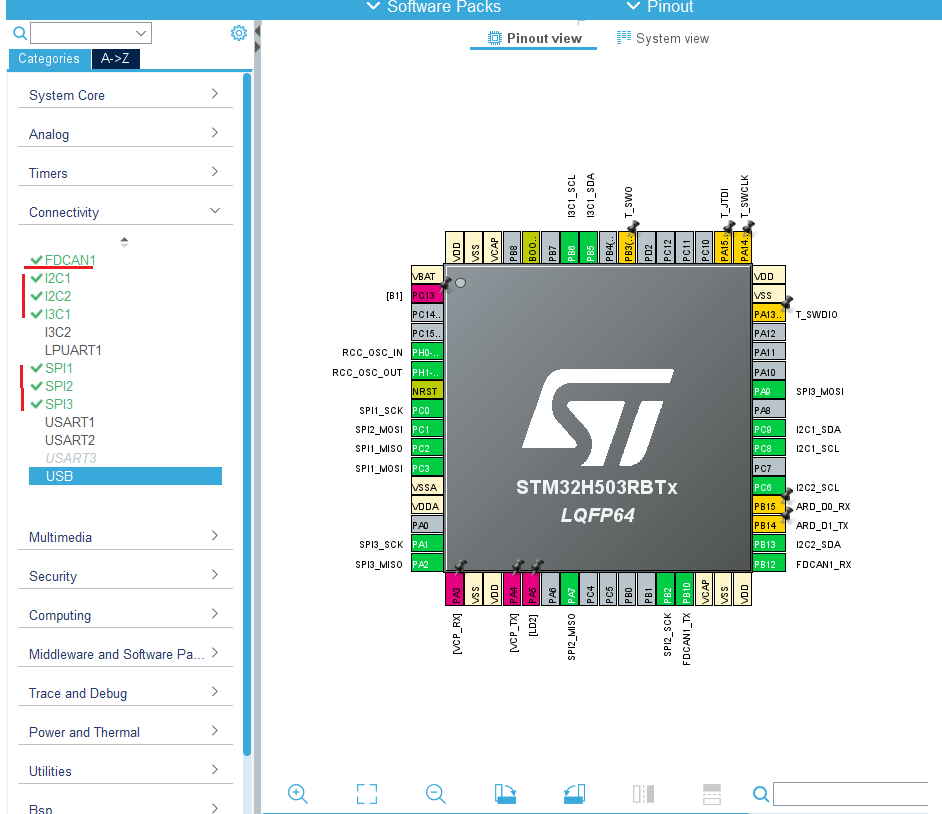Select the enabled SPI3 peripheral
Image resolution: width=942 pixels, height=814 pixels.
[52, 404]
